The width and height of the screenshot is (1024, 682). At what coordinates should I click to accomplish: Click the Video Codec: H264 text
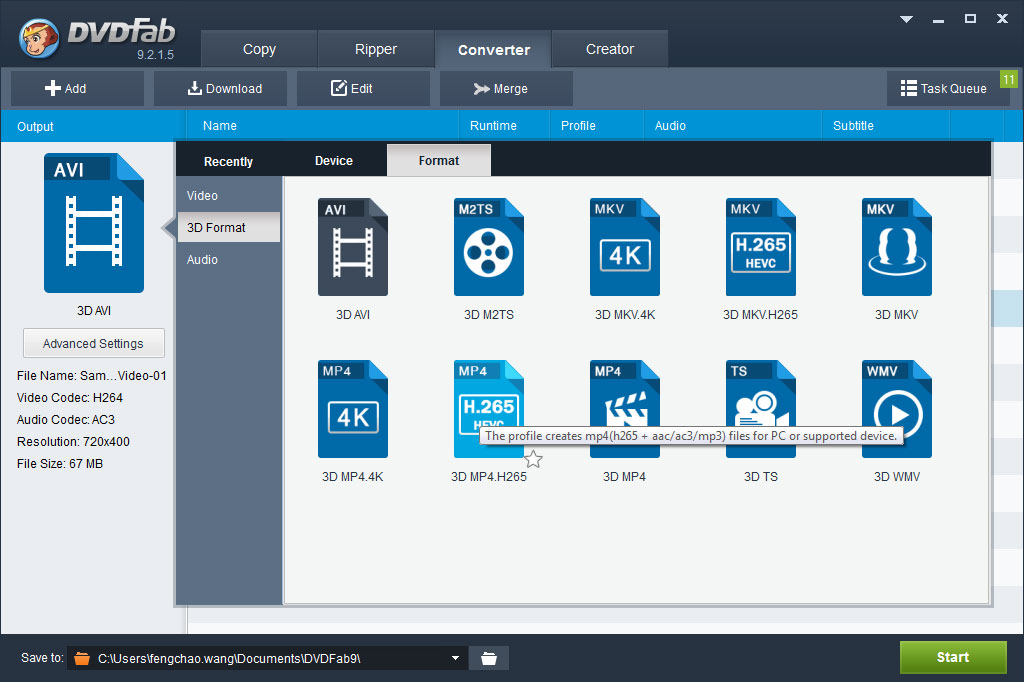70,398
